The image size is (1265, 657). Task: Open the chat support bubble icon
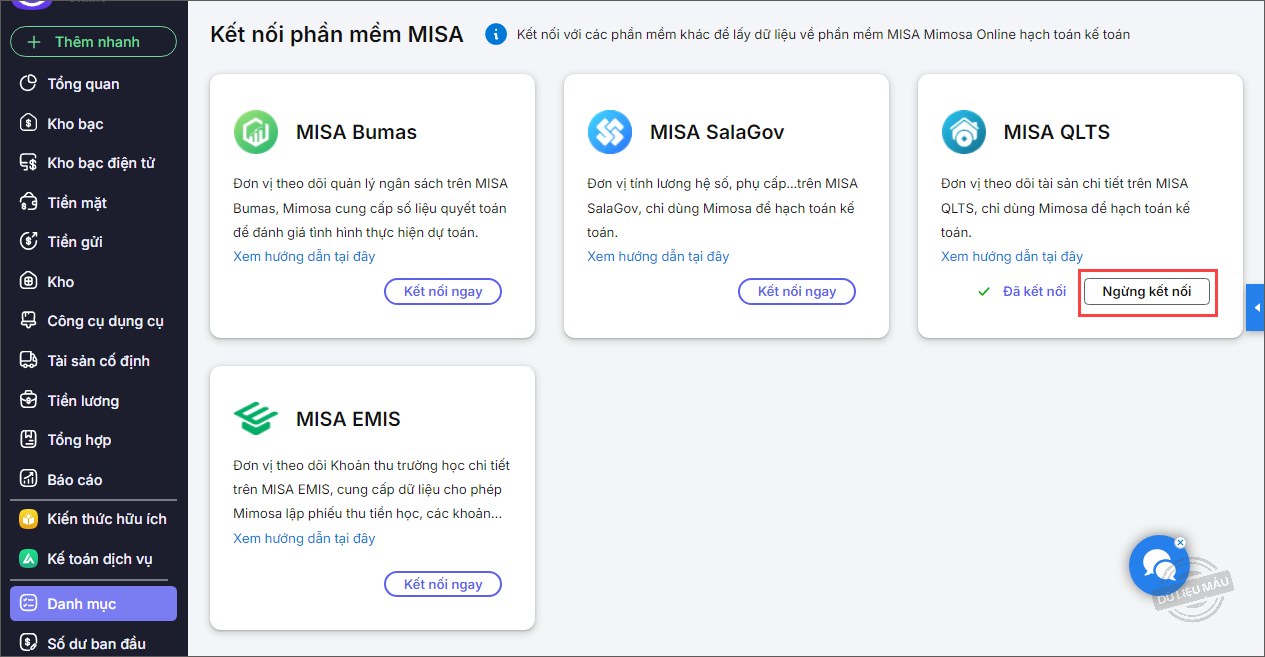click(1158, 566)
